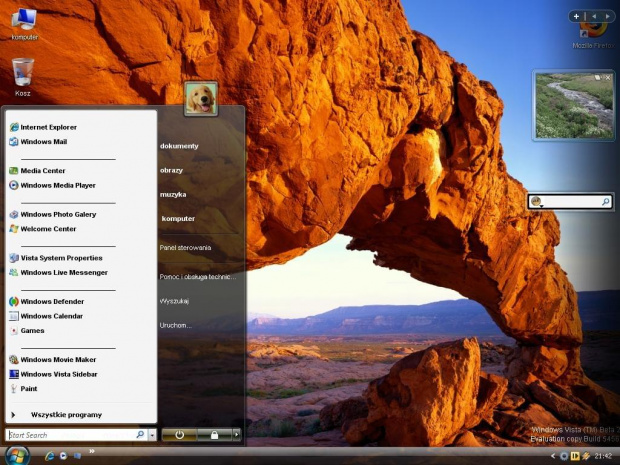
Task: Open the Games entry
Action: coord(26,331)
